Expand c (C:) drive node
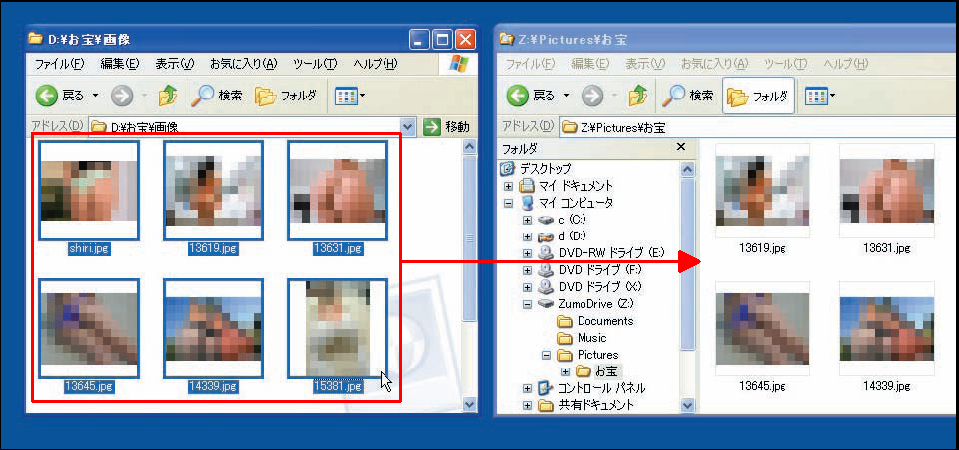959x450 pixels. [x=528, y=219]
